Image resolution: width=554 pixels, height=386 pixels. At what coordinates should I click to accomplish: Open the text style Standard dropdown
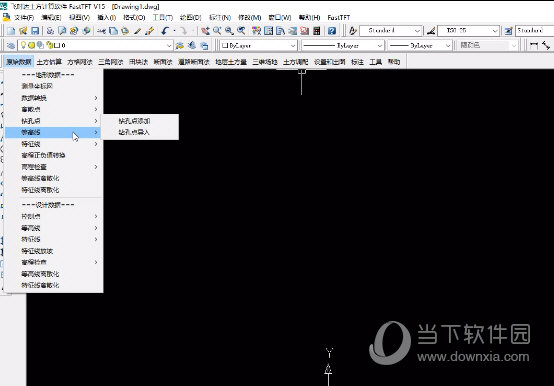(x=417, y=31)
